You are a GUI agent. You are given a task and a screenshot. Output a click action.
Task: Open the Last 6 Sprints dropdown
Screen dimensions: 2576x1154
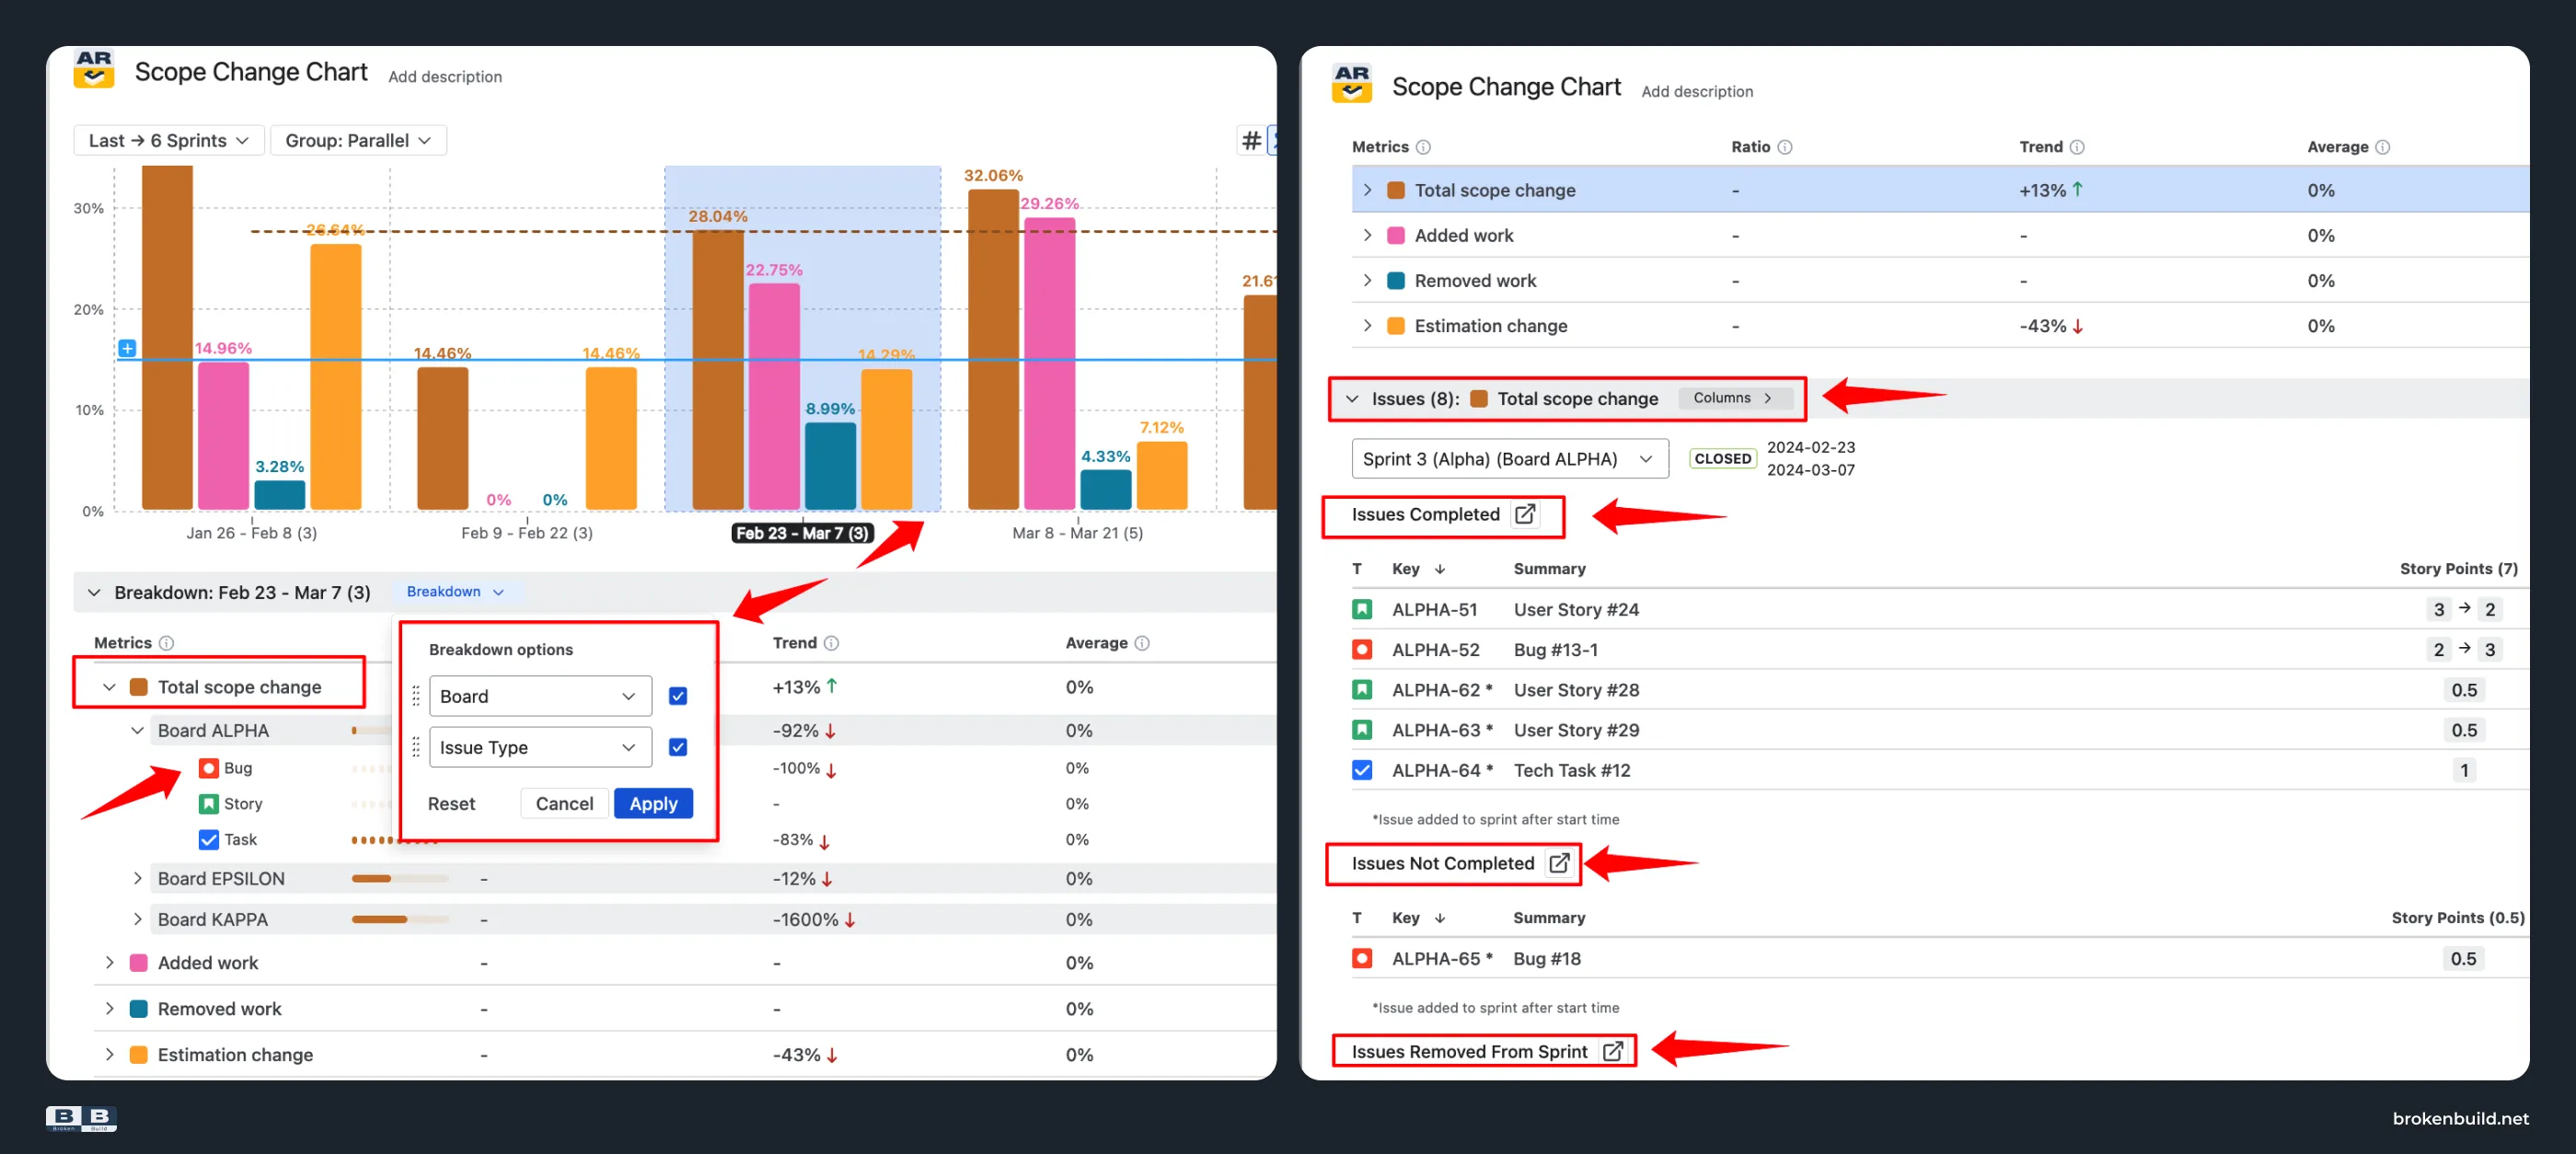coord(169,140)
